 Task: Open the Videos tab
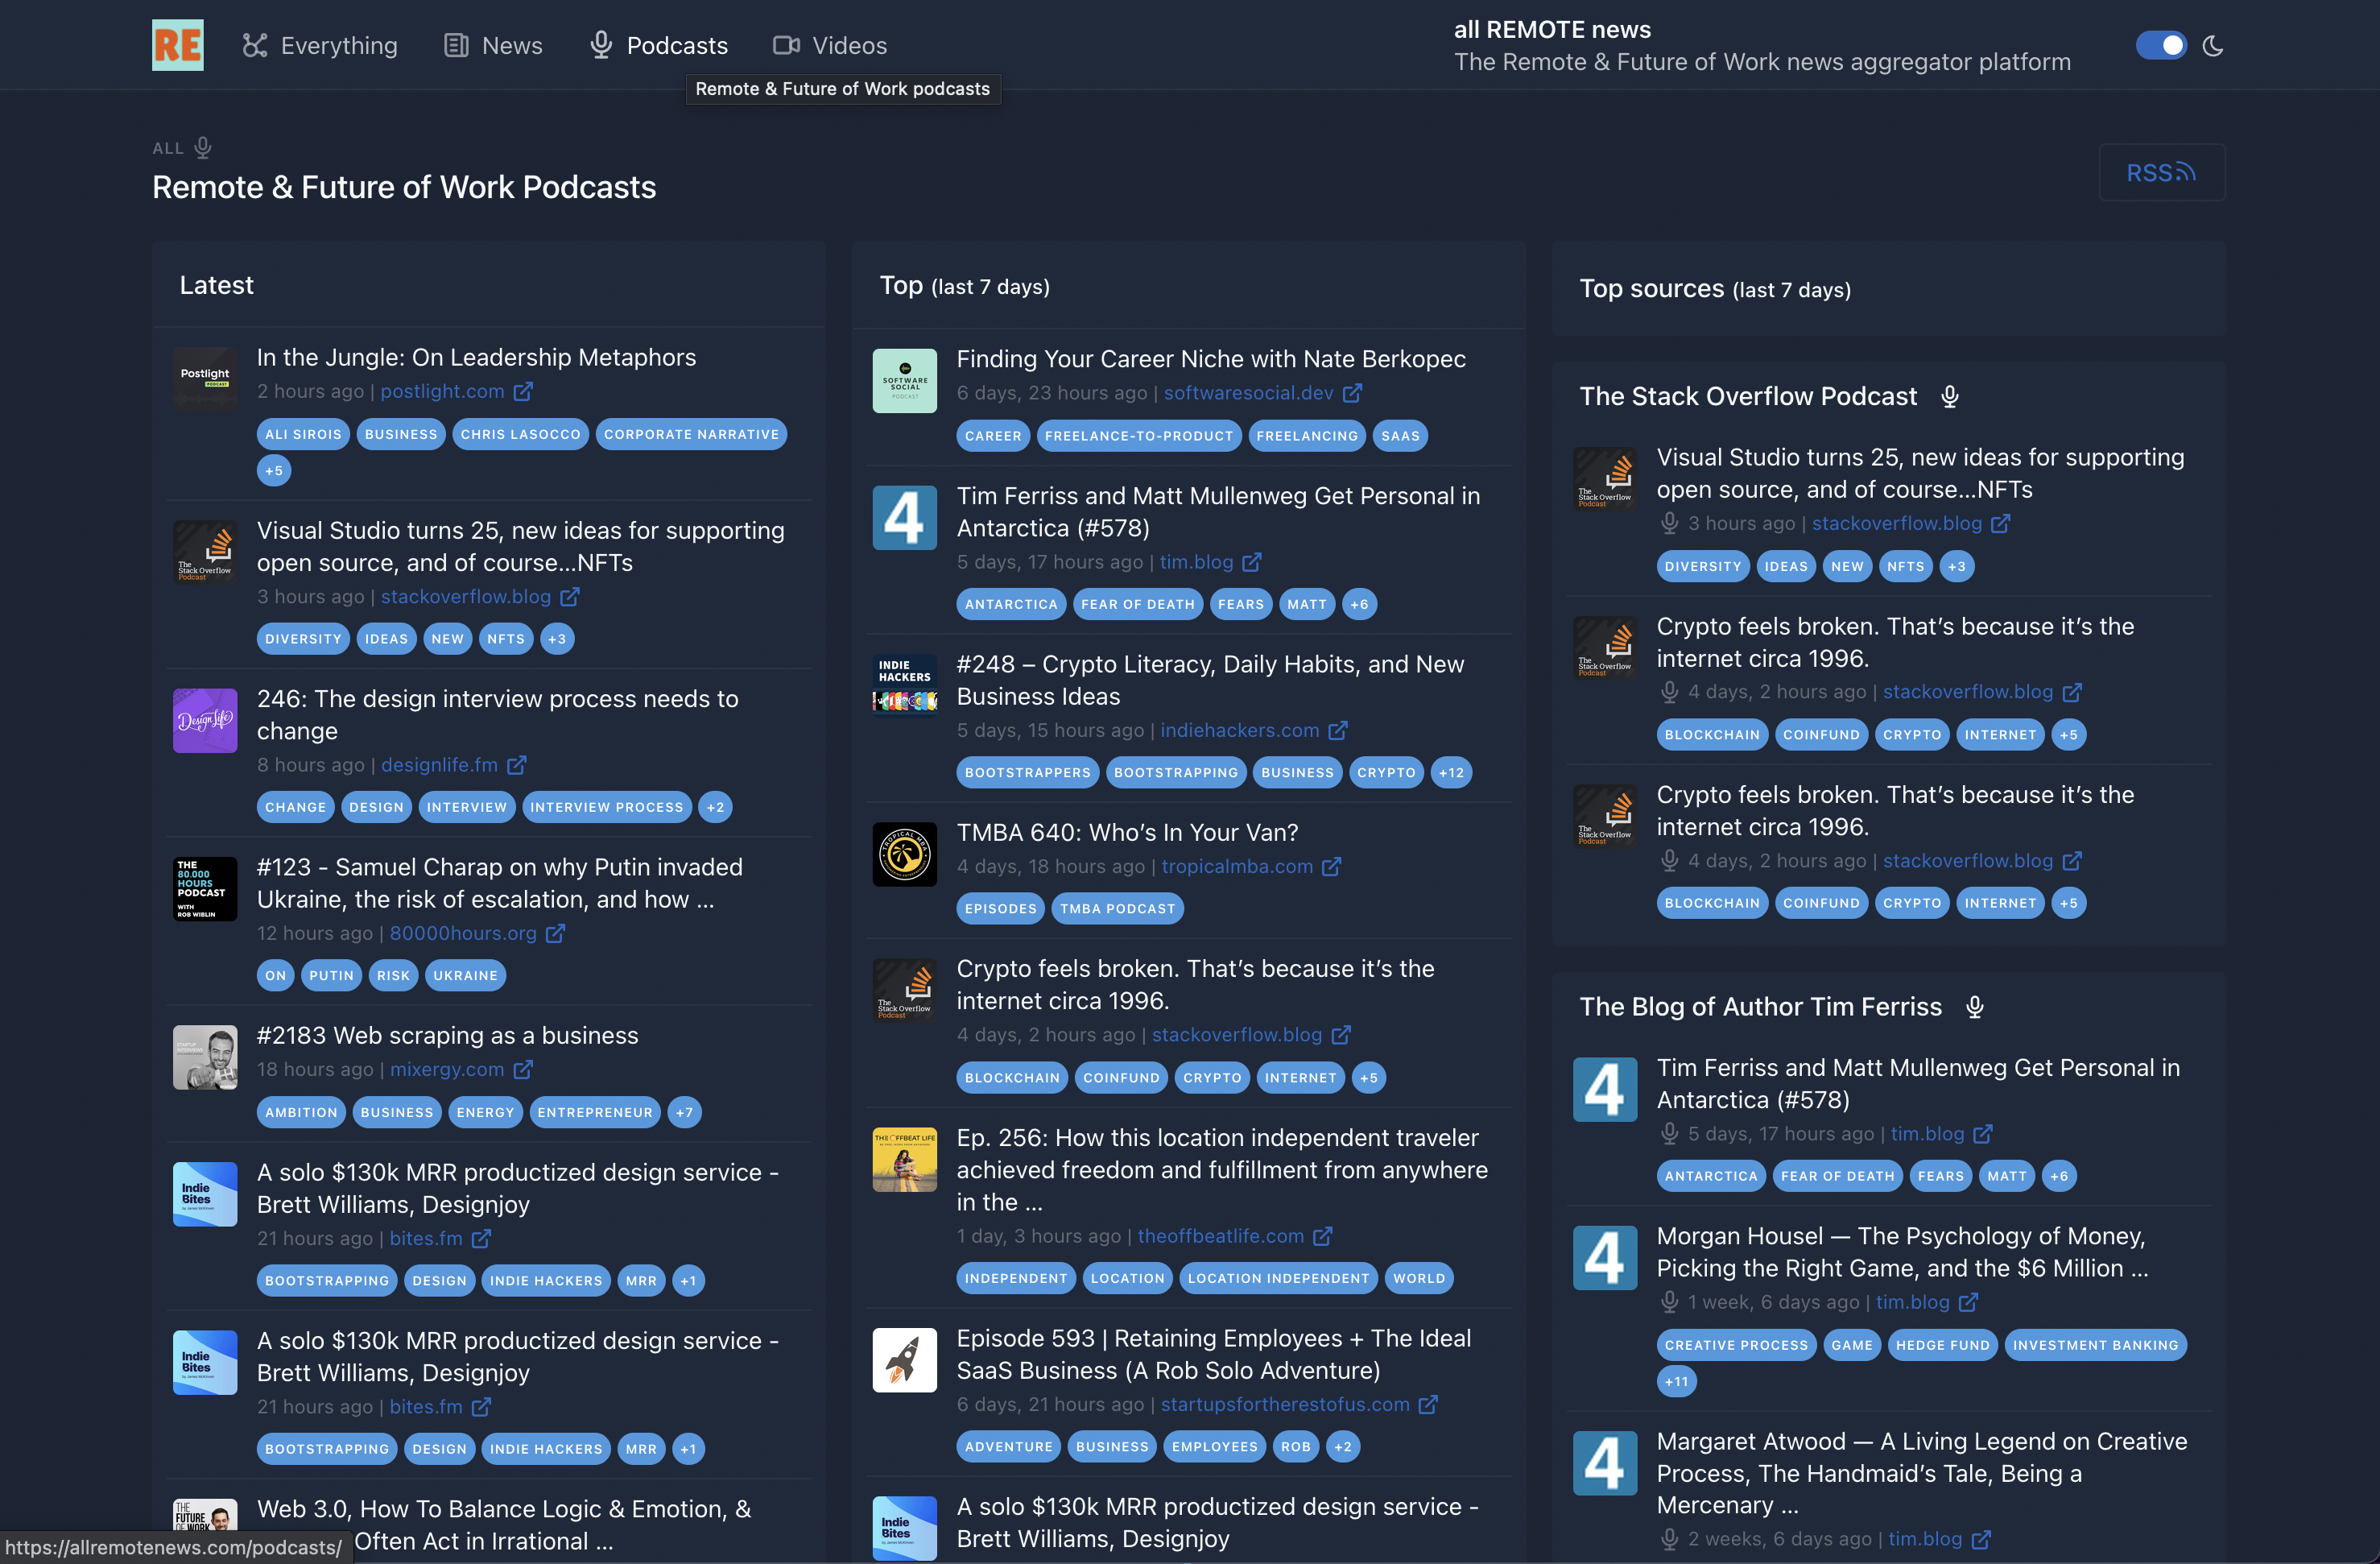pyautogui.click(x=830, y=46)
